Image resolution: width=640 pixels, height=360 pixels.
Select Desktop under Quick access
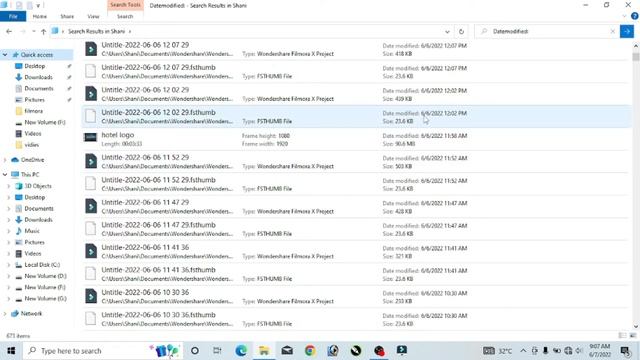click(x=35, y=66)
